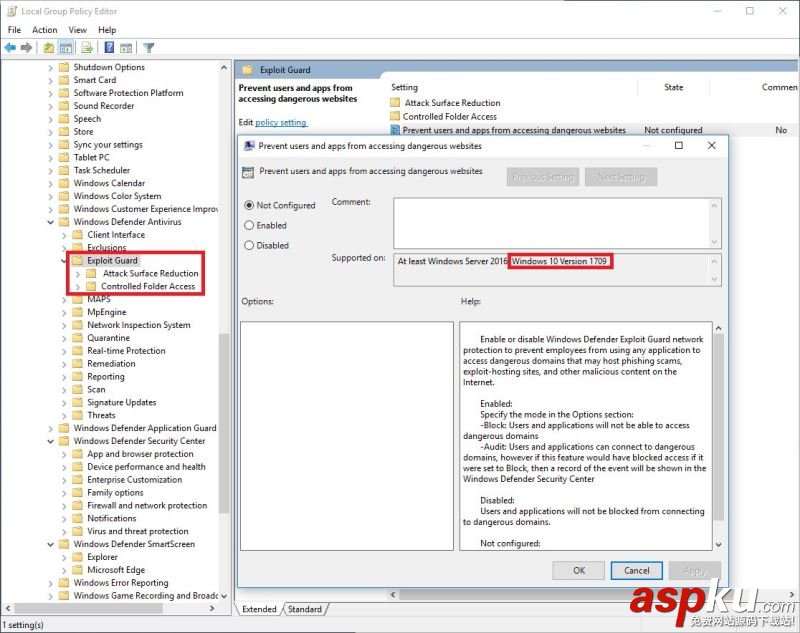Select Virus and threat protection item

[x=138, y=531]
